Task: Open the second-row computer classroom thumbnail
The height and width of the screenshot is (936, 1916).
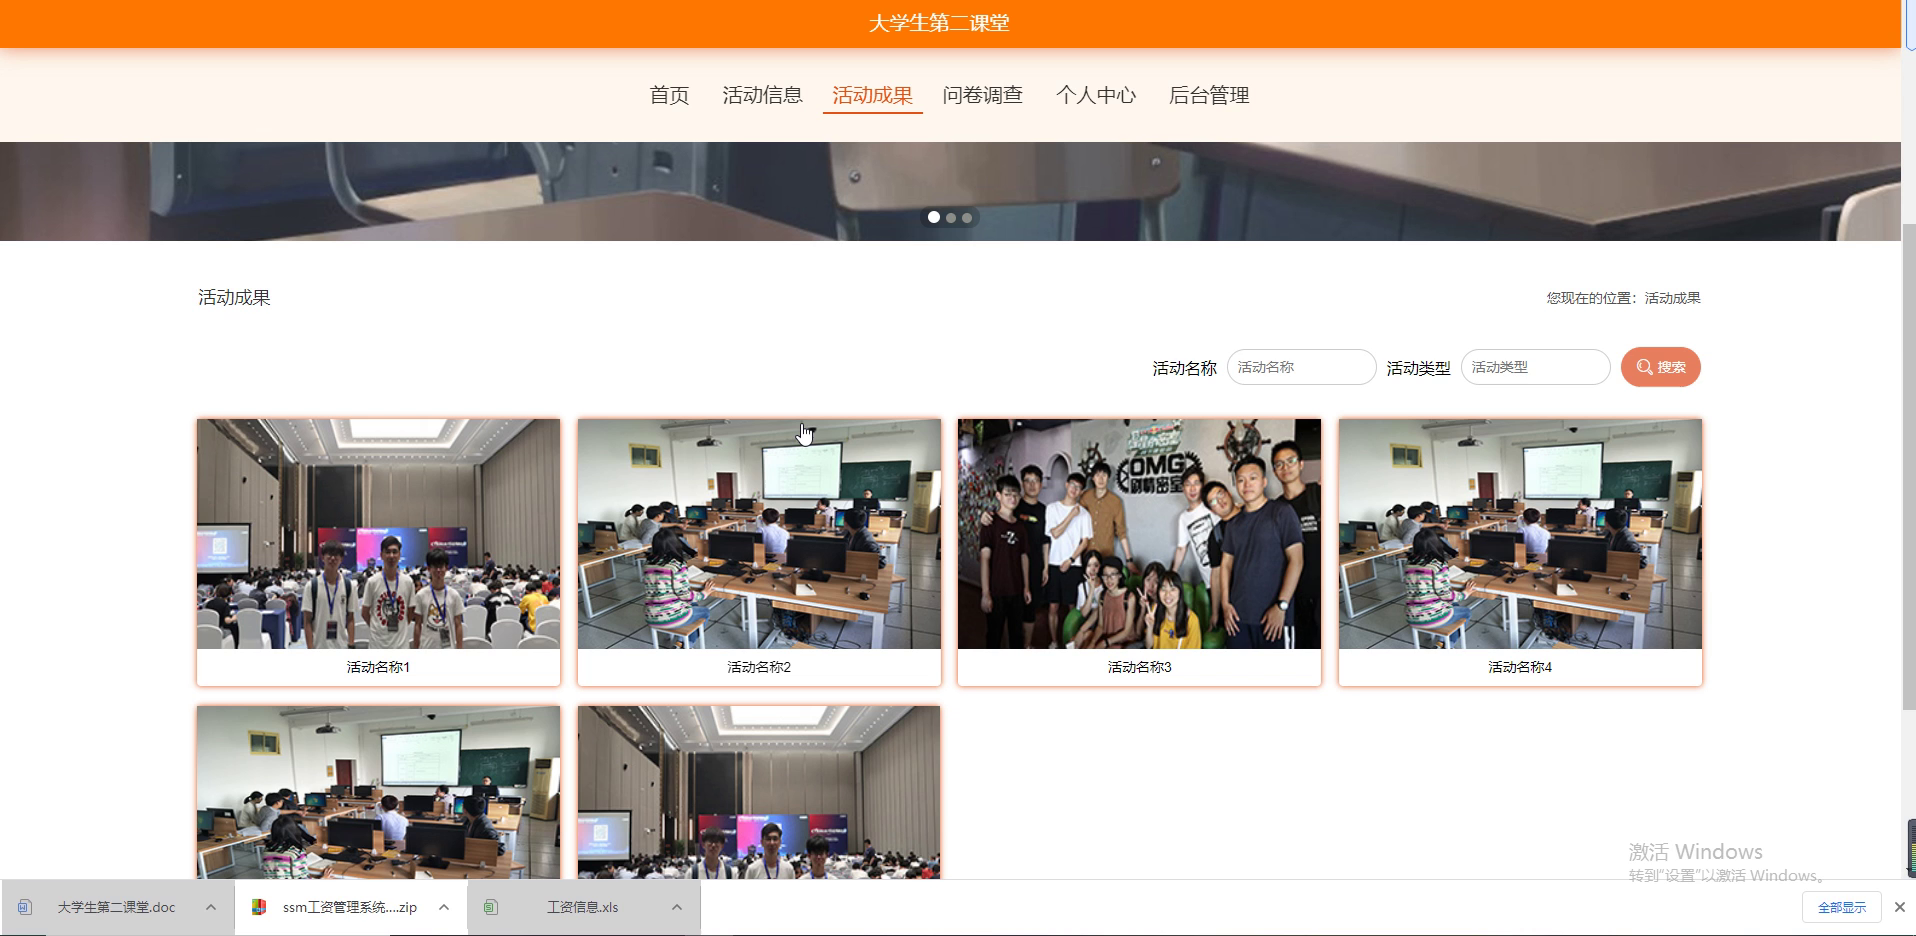Action: click(x=378, y=793)
